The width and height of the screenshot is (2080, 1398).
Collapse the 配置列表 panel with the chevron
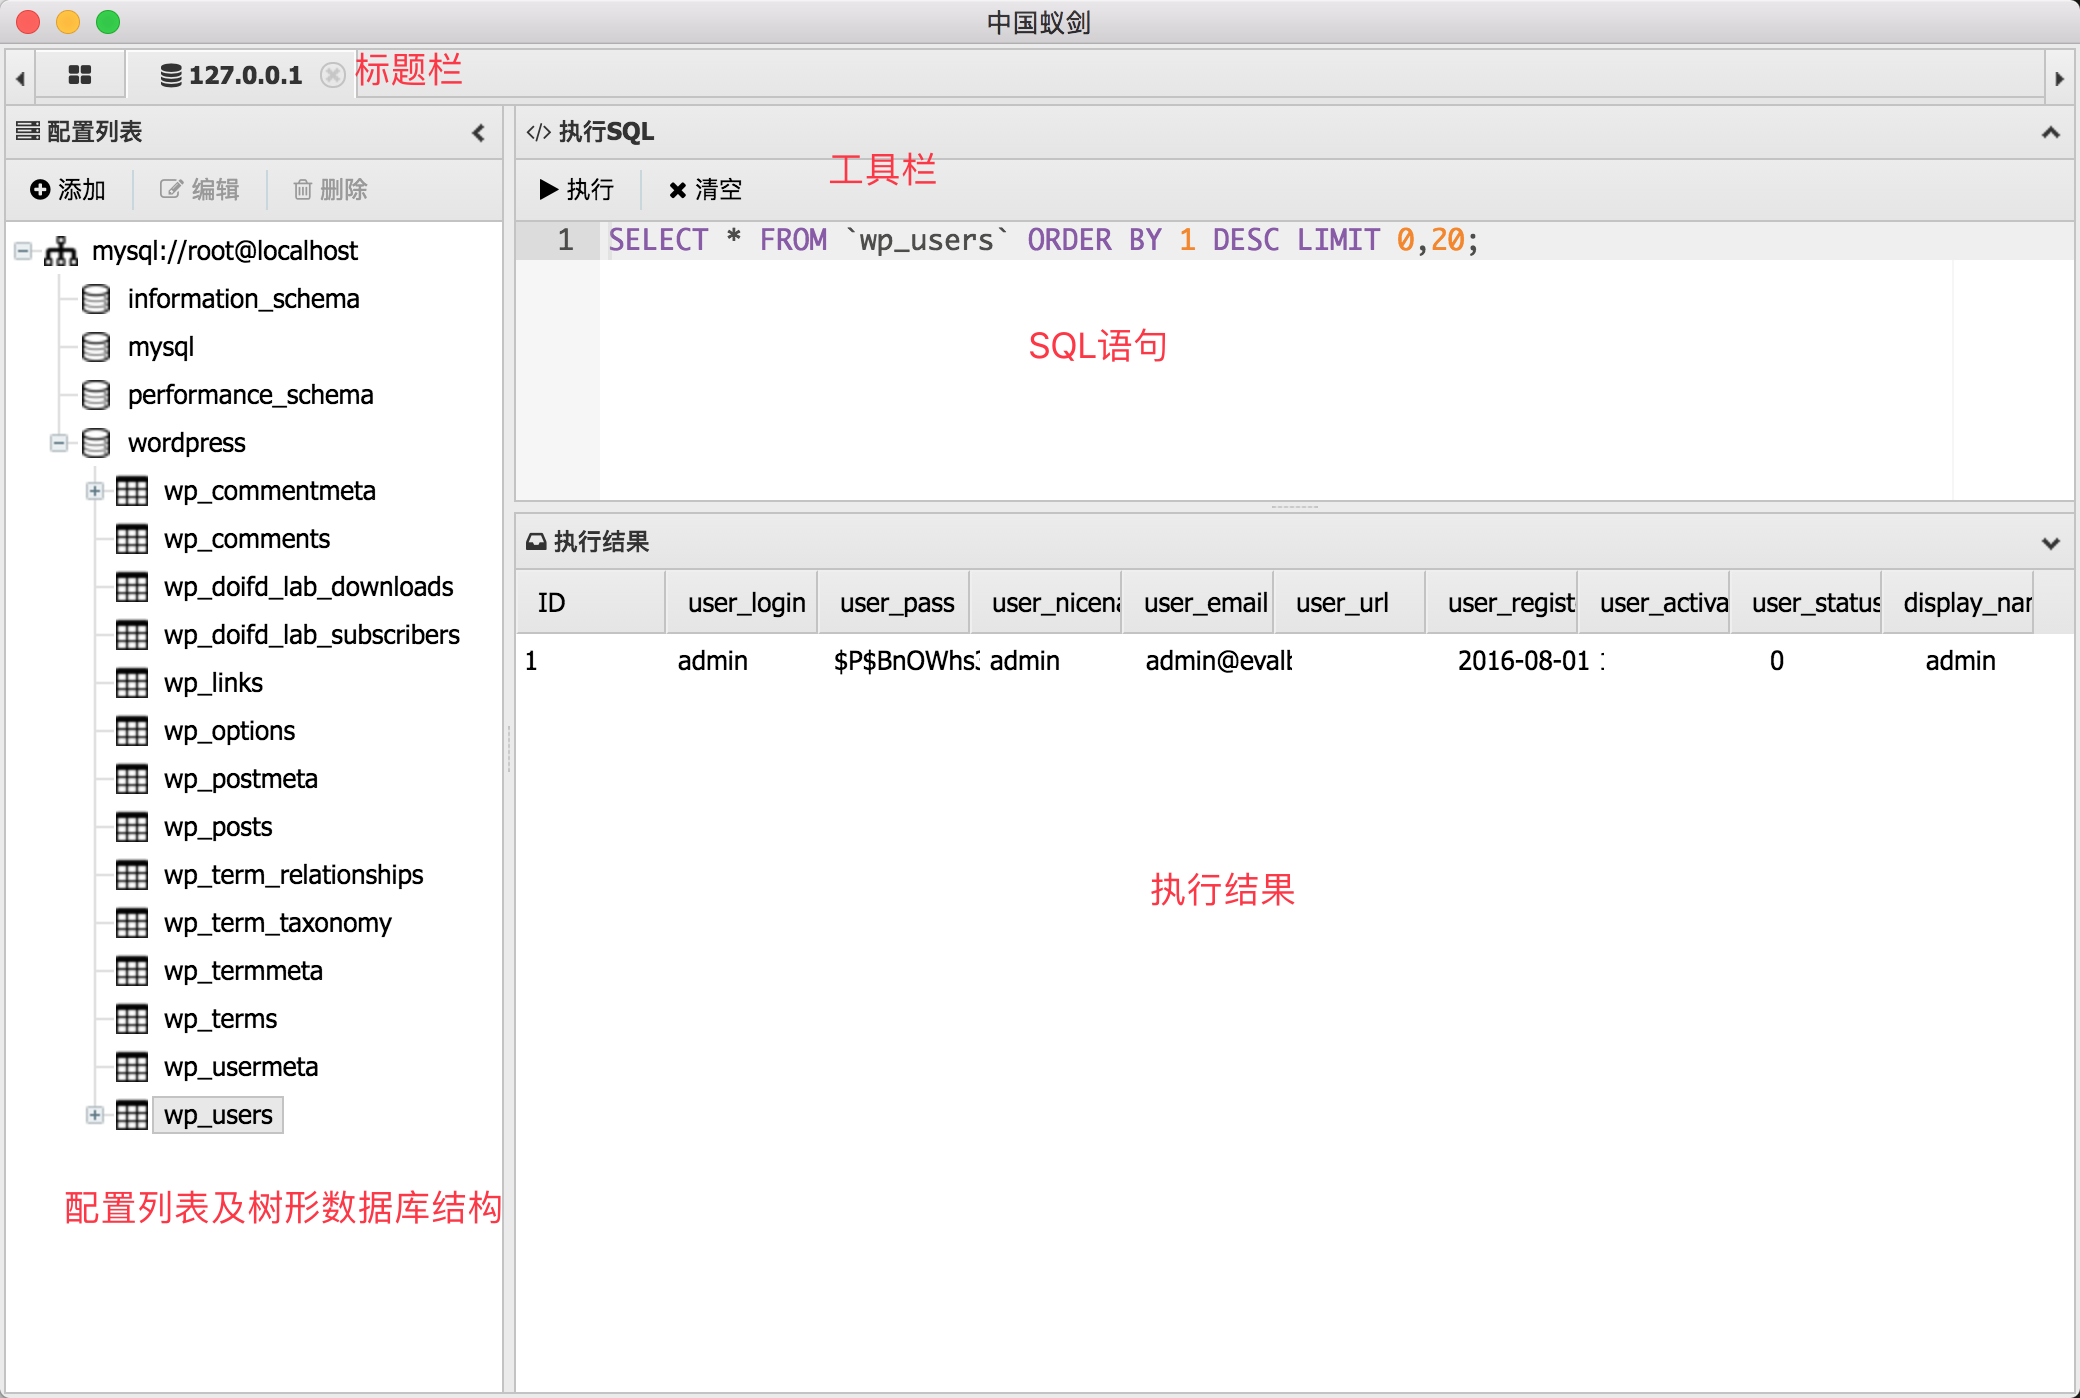(478, 132)
